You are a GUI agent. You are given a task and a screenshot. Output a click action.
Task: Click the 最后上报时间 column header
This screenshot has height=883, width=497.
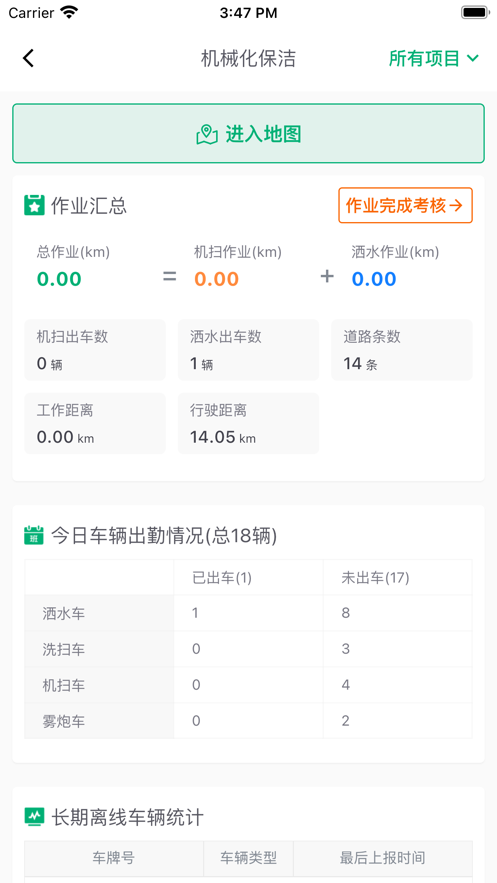[x=382, y=858]
